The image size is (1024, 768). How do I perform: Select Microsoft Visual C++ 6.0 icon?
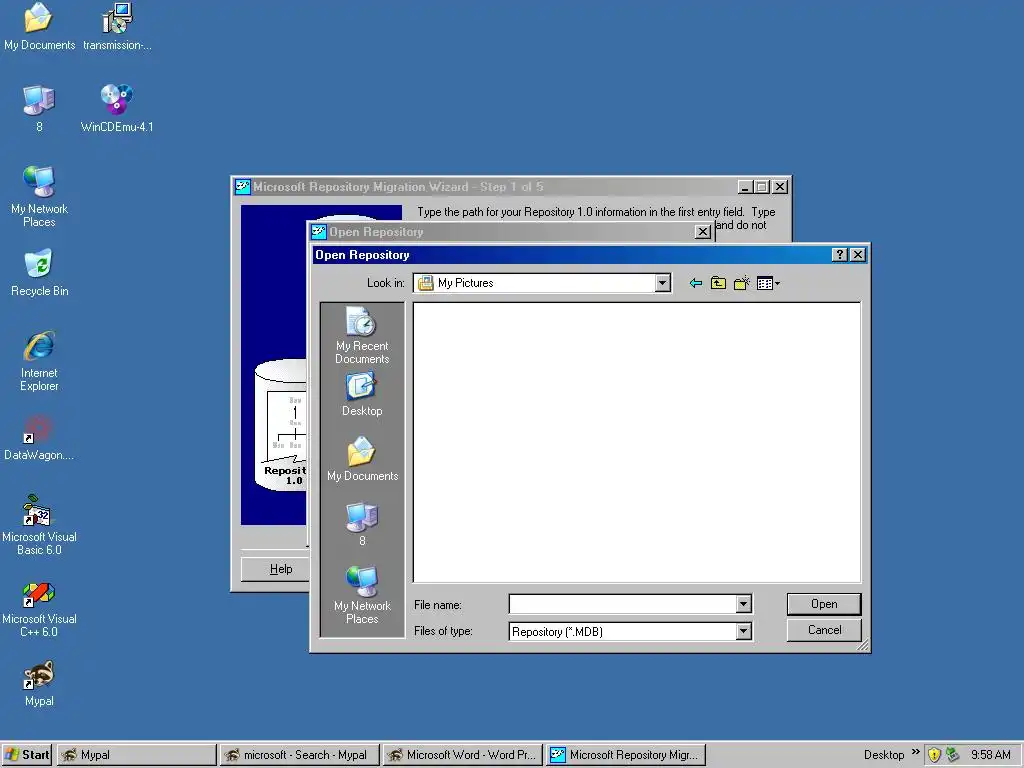pos(39,607)
